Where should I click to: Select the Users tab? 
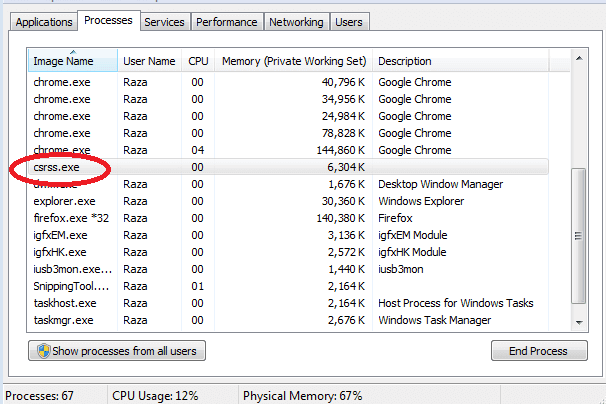[x=349, y=22]
